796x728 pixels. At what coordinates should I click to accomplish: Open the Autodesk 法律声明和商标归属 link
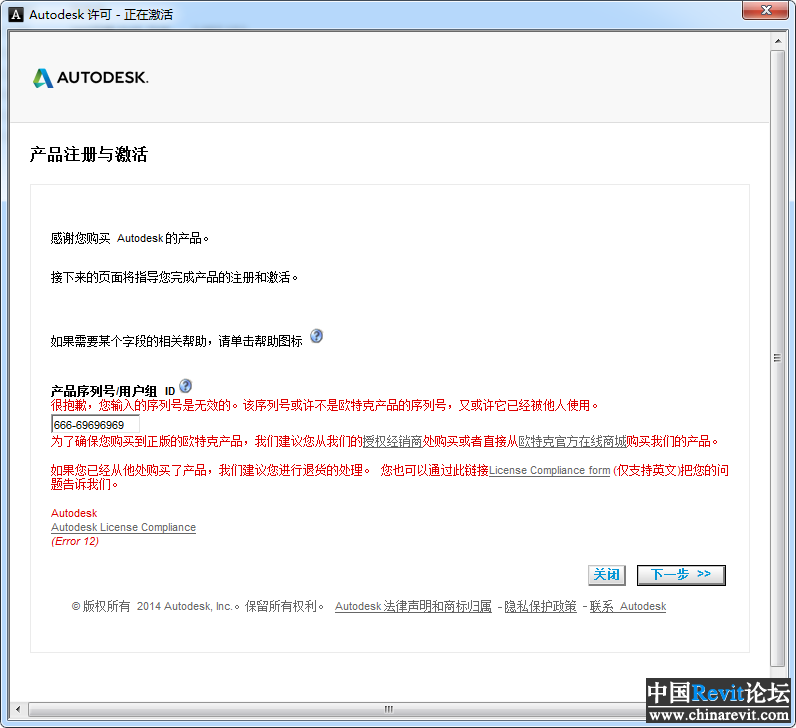click(413, 606)
